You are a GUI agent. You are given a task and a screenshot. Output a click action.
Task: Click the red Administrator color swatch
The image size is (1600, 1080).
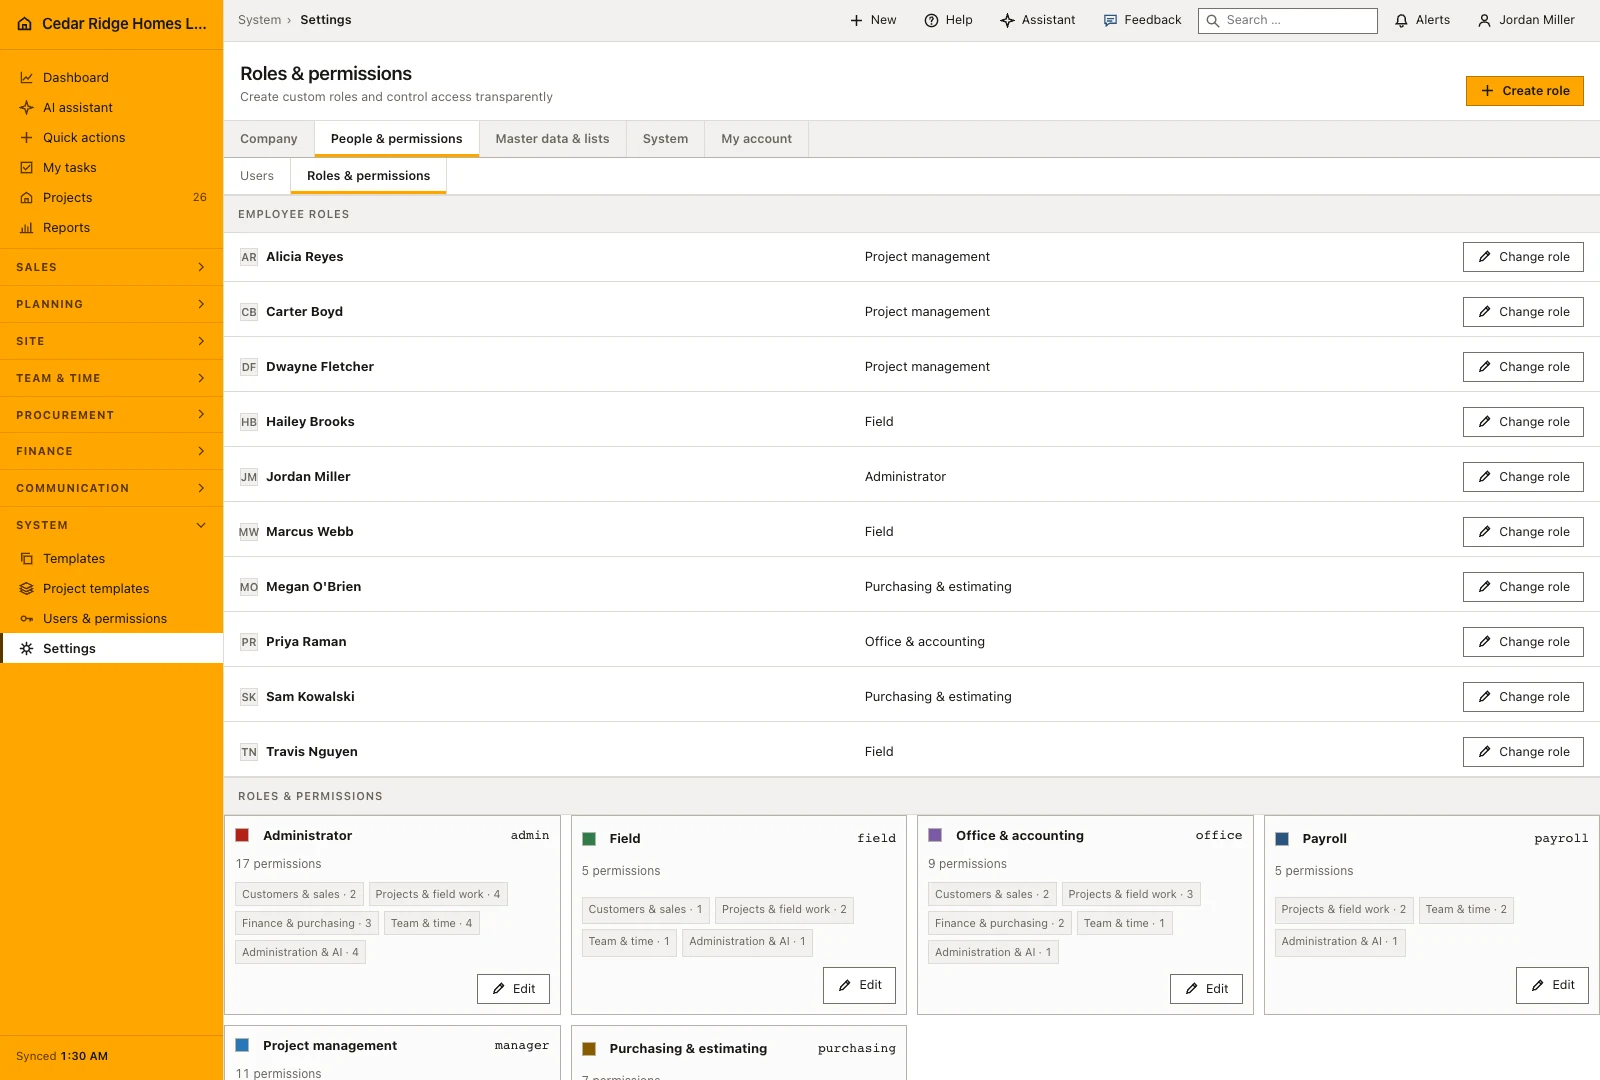(x=242, y=835)
